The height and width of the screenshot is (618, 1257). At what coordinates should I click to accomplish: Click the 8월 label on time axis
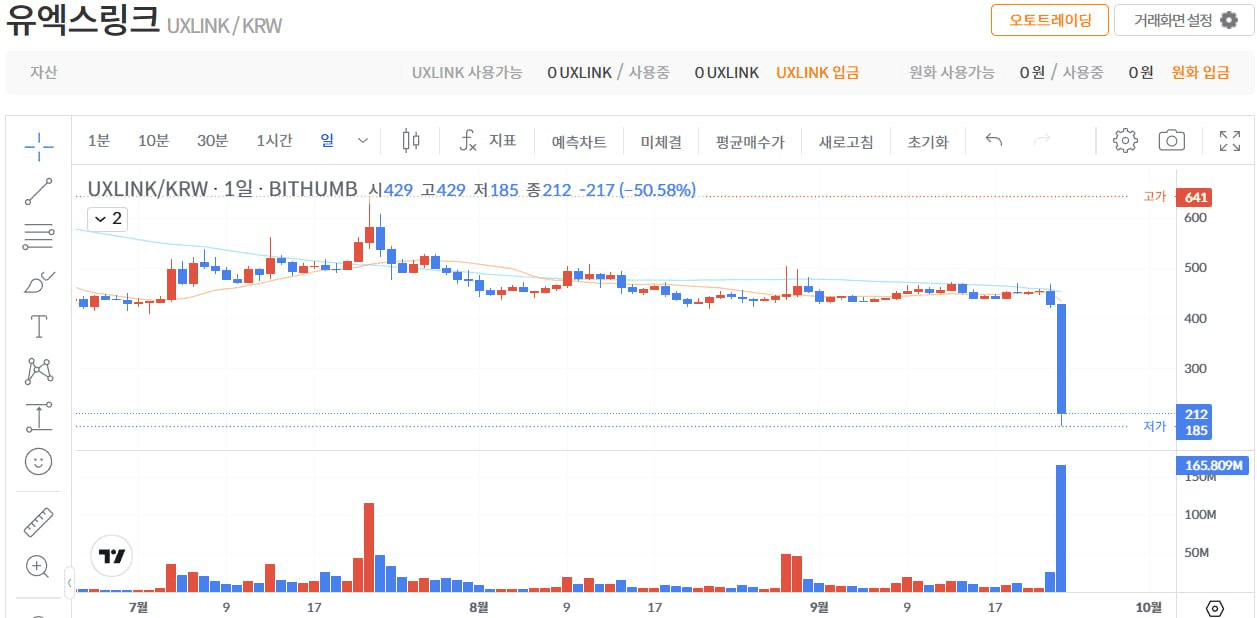(478, 607)
